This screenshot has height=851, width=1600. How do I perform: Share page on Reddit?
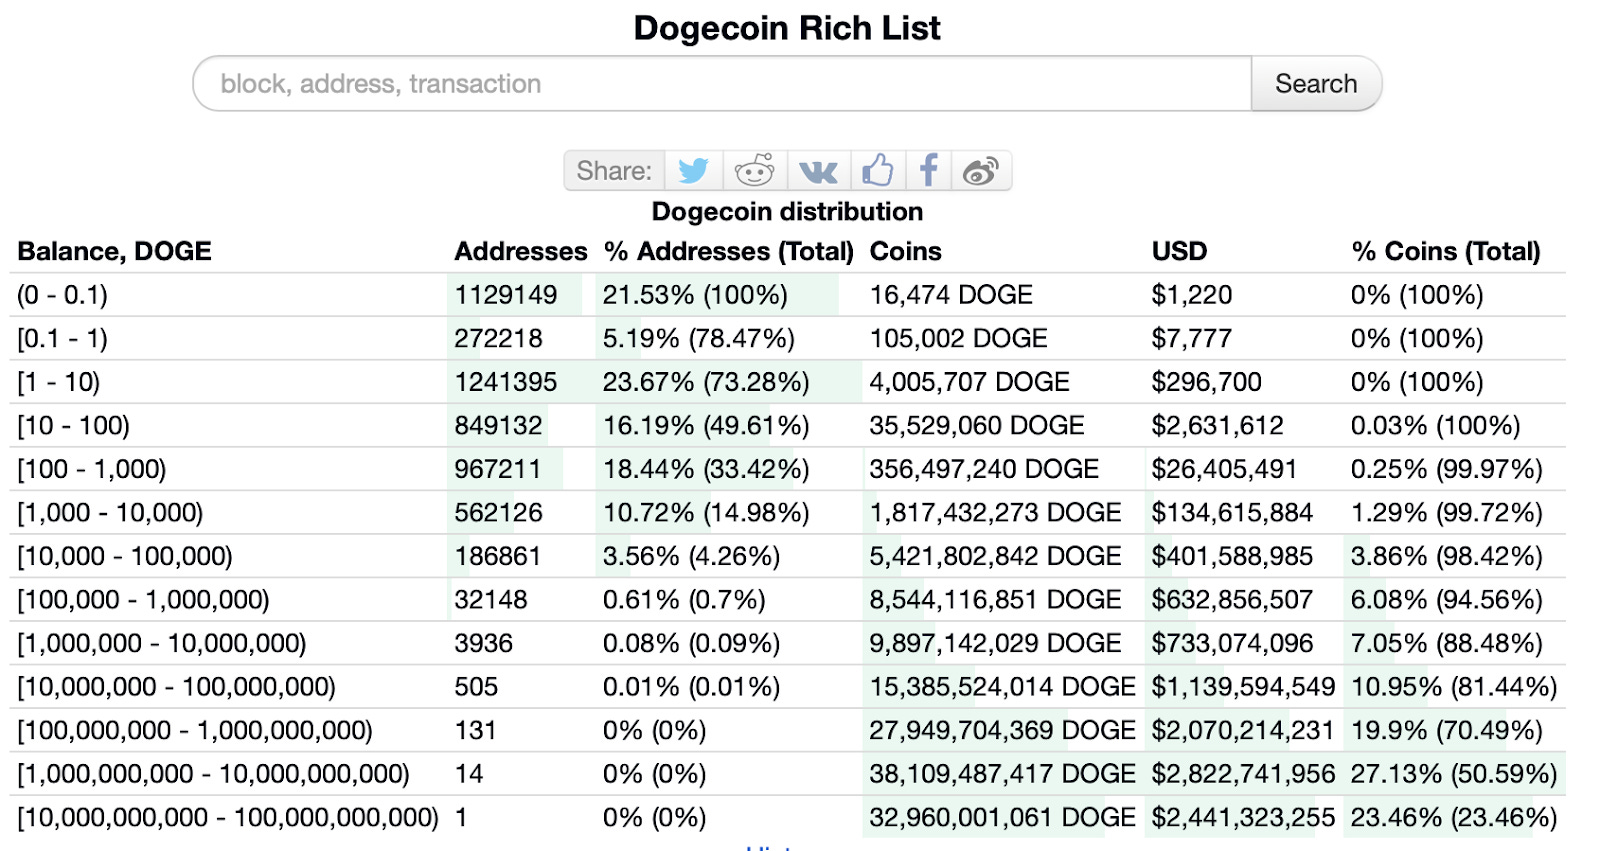[x=755, y=171]
